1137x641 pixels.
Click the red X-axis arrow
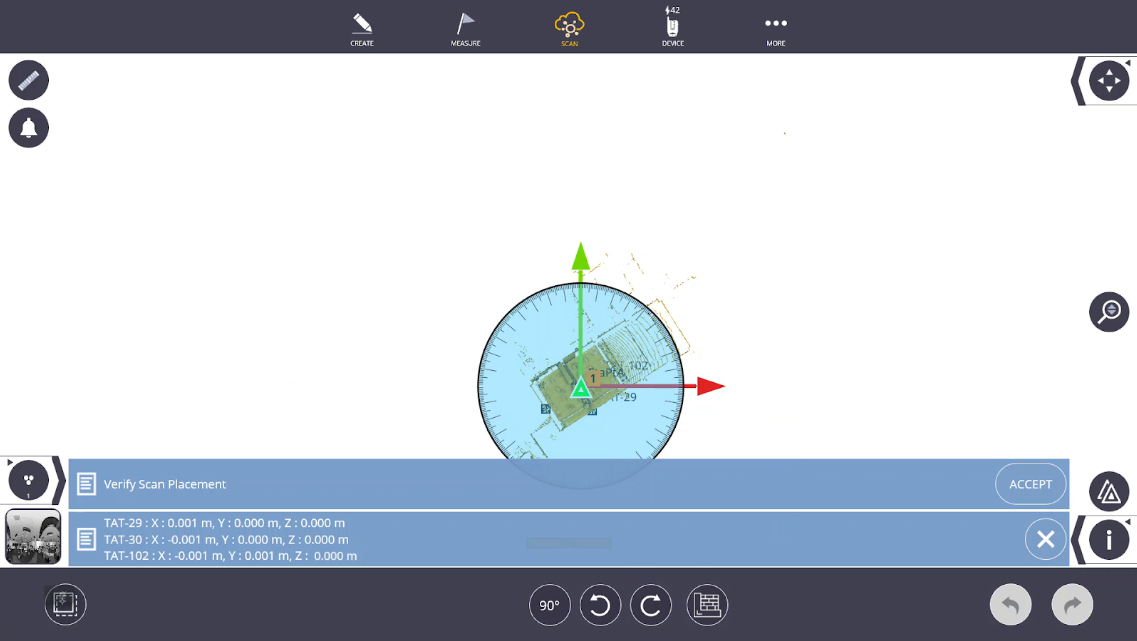click(x=711, y=386)
